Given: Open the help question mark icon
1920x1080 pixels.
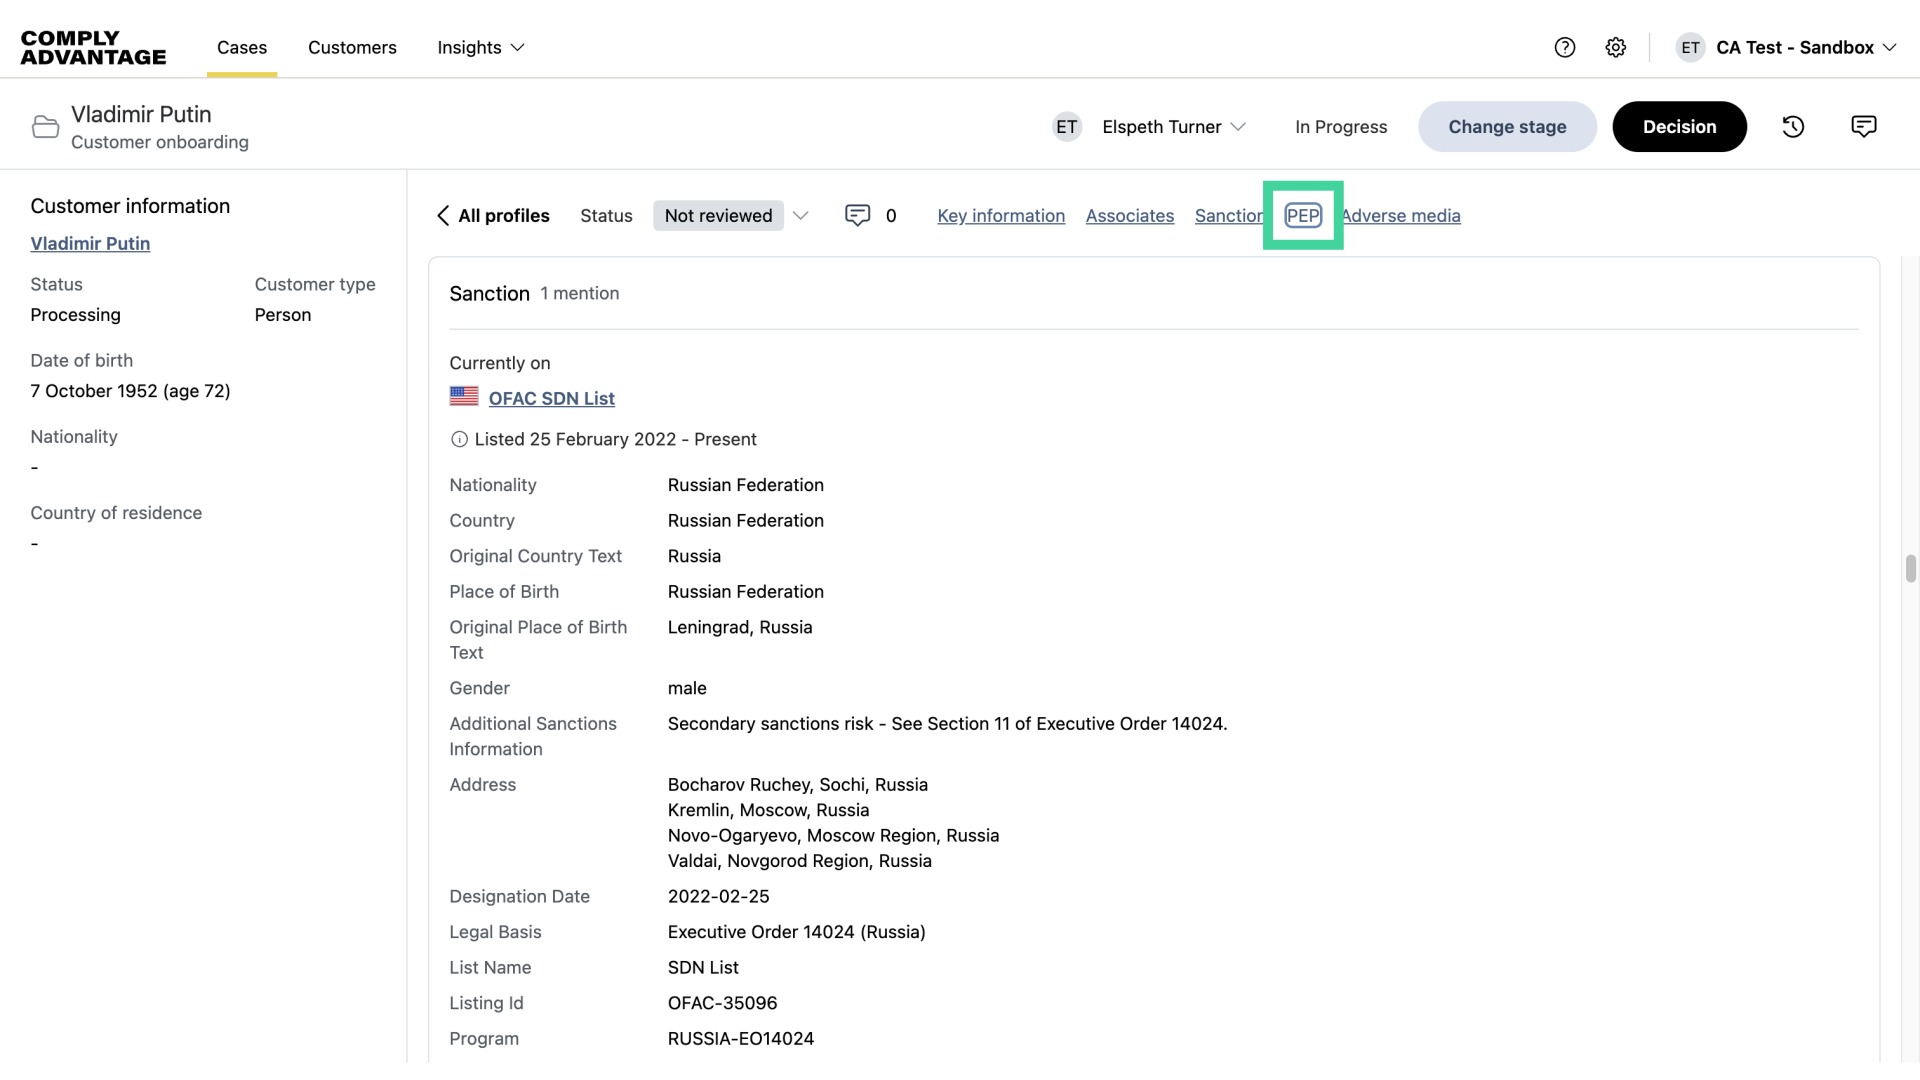Looking at the screenshot, I should click(1564, 47).
